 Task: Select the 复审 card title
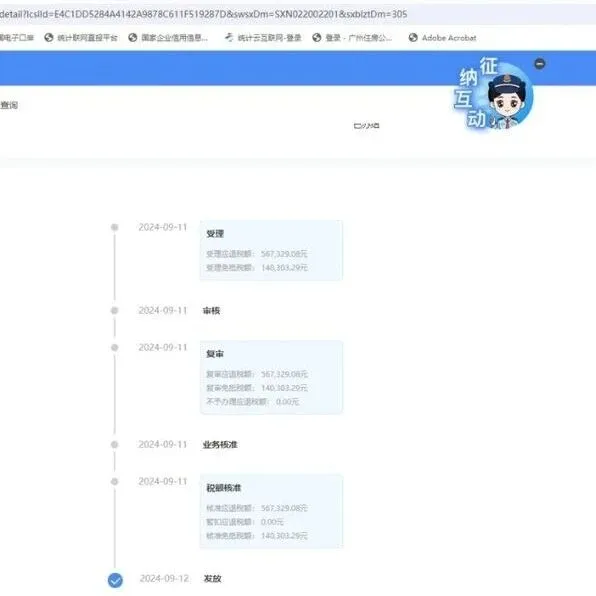click(215, 354)
